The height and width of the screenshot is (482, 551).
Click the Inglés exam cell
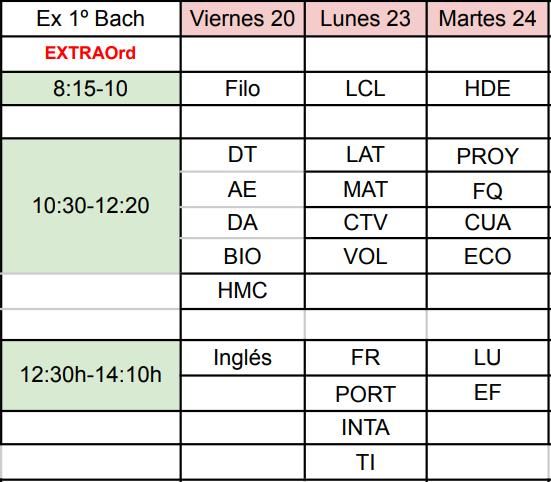pyautogui.click(x=242, y=358)
